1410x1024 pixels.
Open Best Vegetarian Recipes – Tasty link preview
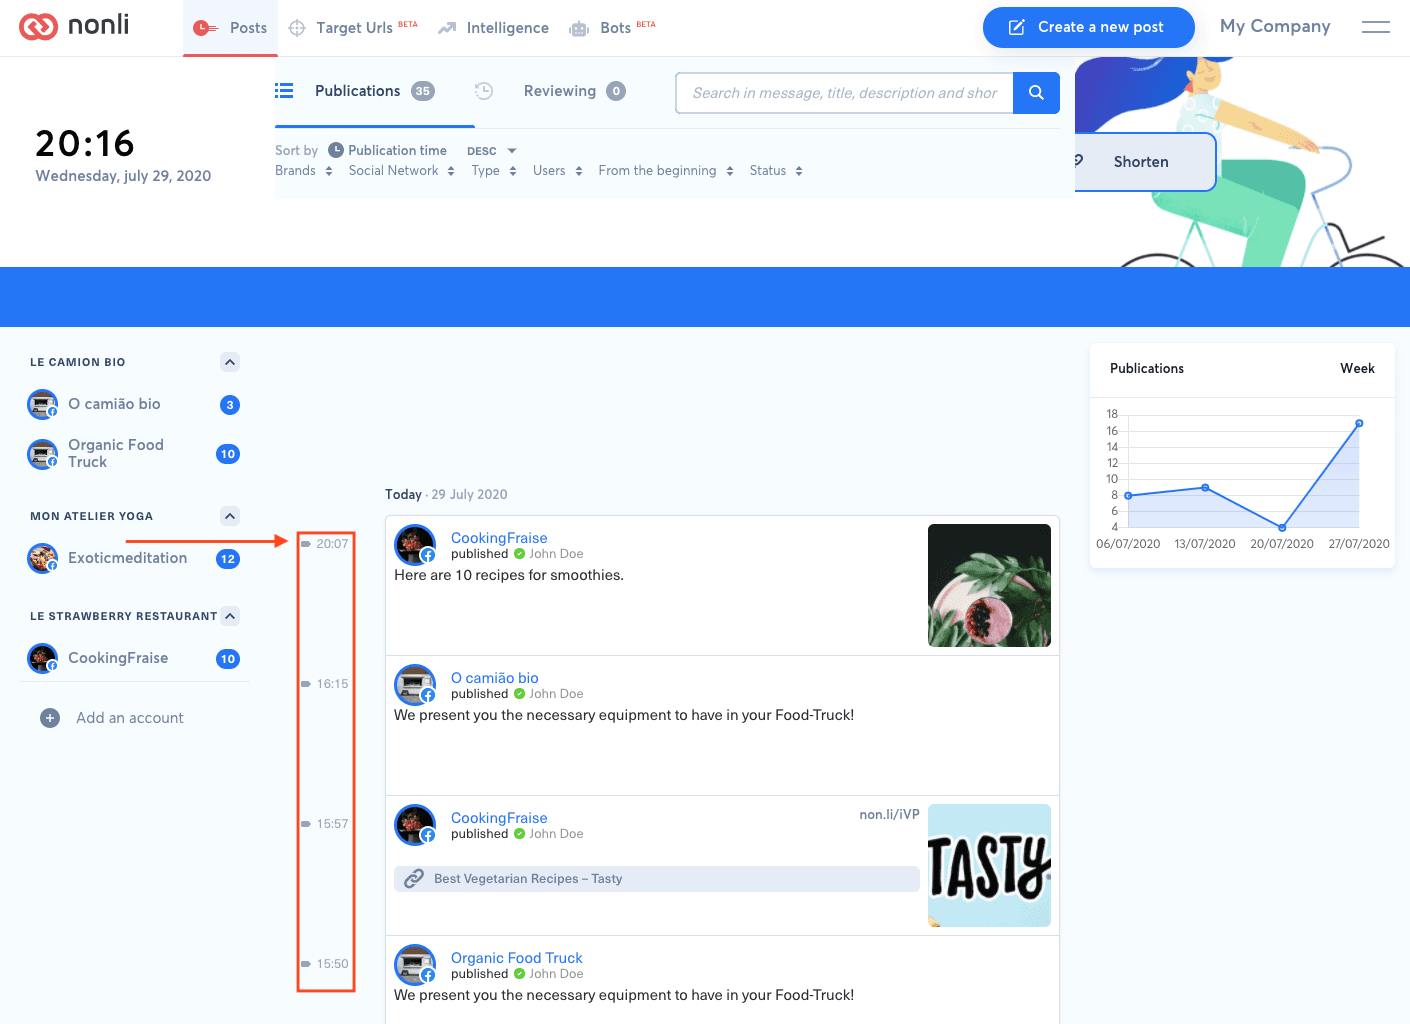[x=657, y=879]
